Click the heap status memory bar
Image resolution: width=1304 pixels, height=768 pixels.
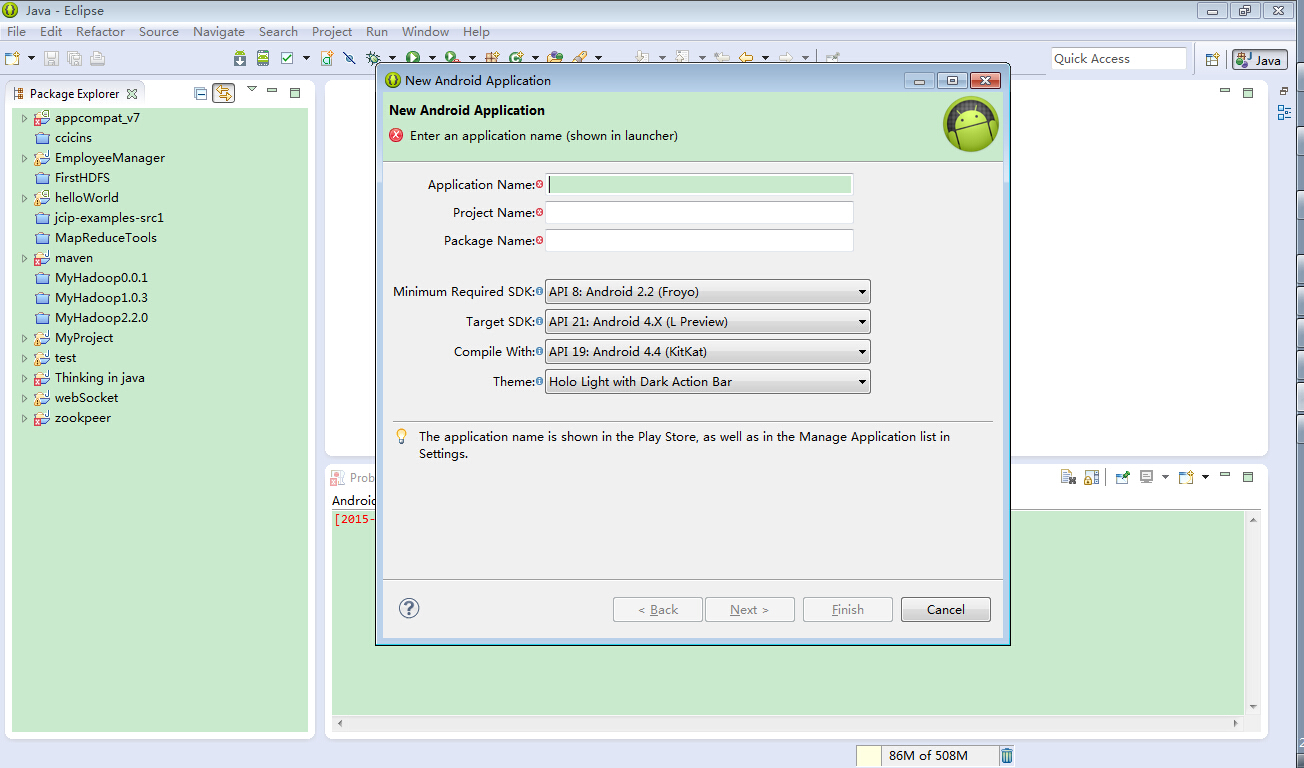(927, 756)
